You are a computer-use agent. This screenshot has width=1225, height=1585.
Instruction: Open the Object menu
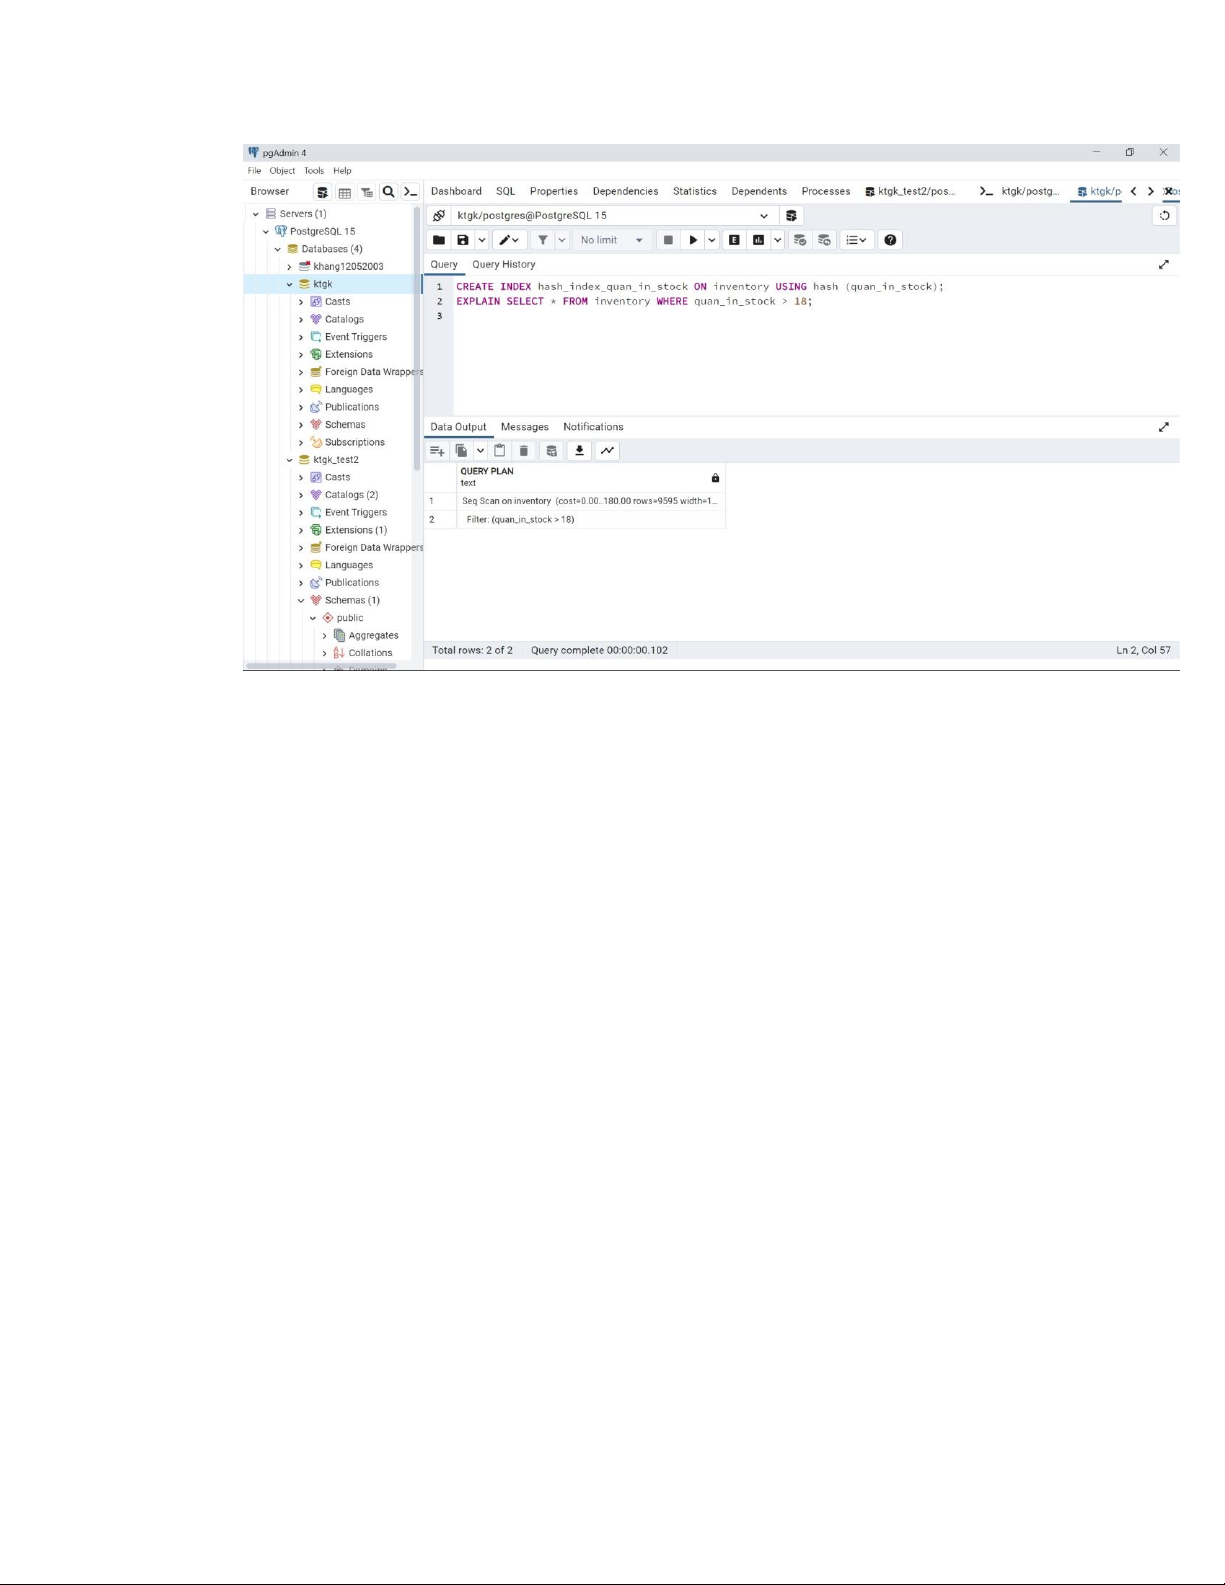282,171
